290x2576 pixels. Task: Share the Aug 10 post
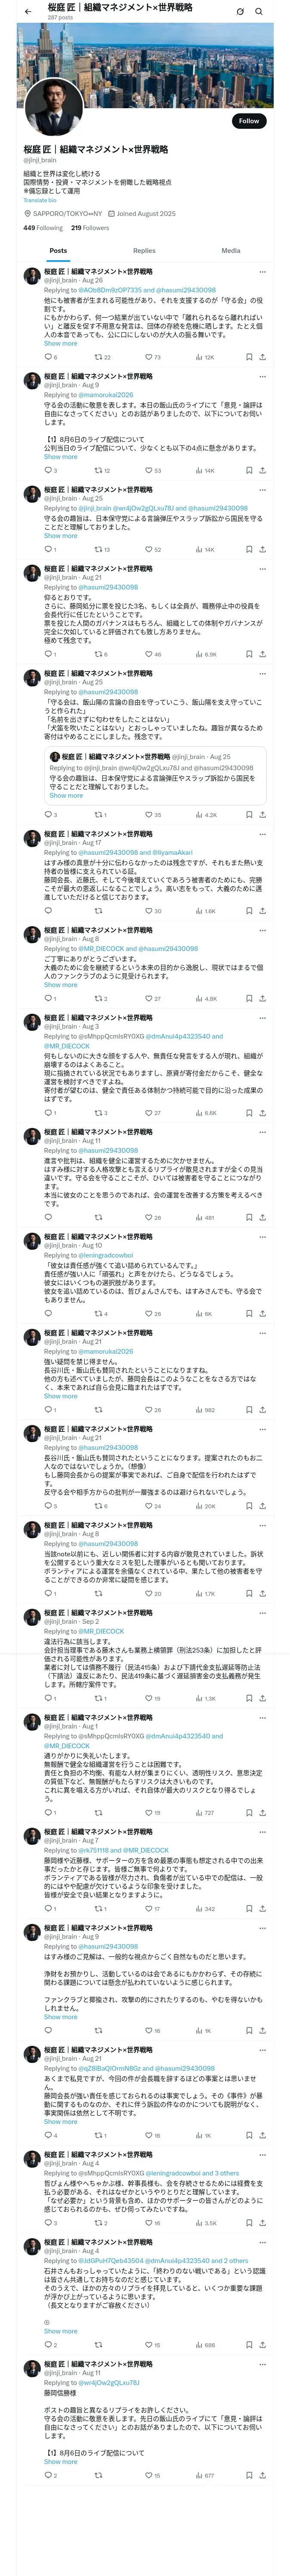(x=262, y=1313)
